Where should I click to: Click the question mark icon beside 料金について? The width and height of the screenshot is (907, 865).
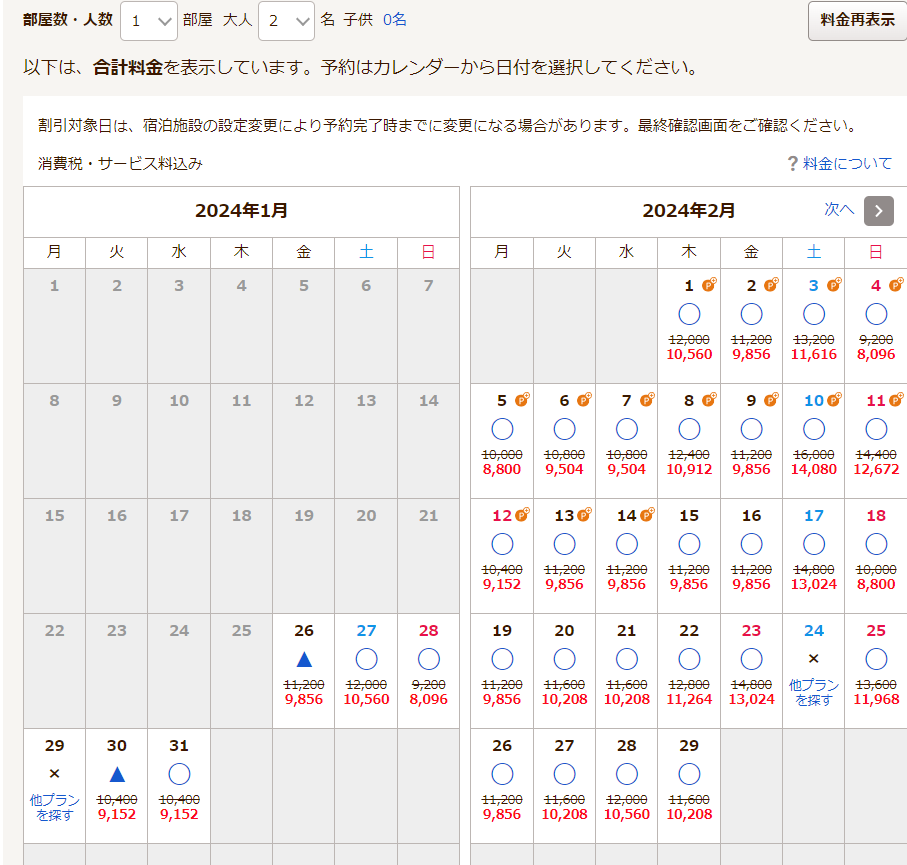pyautogui.click(x=792, y=164)
